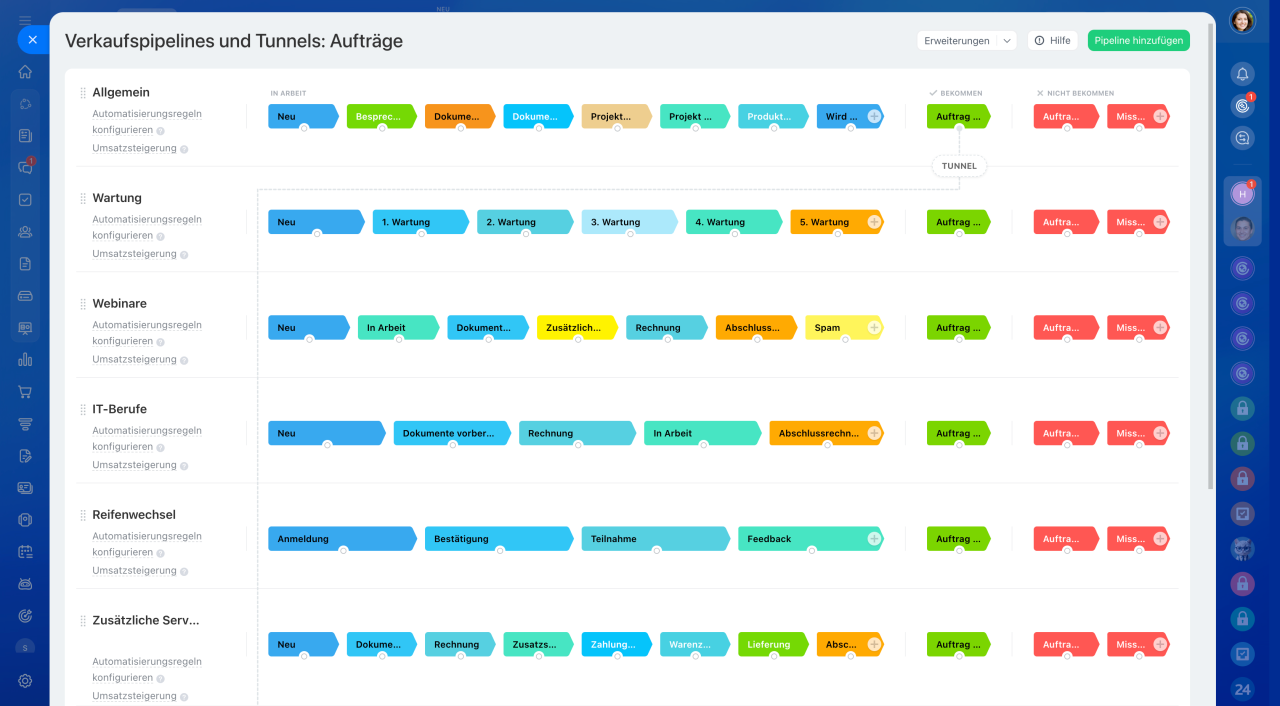Screen dimensions: 1280x706
Task: Open the chat with the H avatar
Action: [1242, 194]
